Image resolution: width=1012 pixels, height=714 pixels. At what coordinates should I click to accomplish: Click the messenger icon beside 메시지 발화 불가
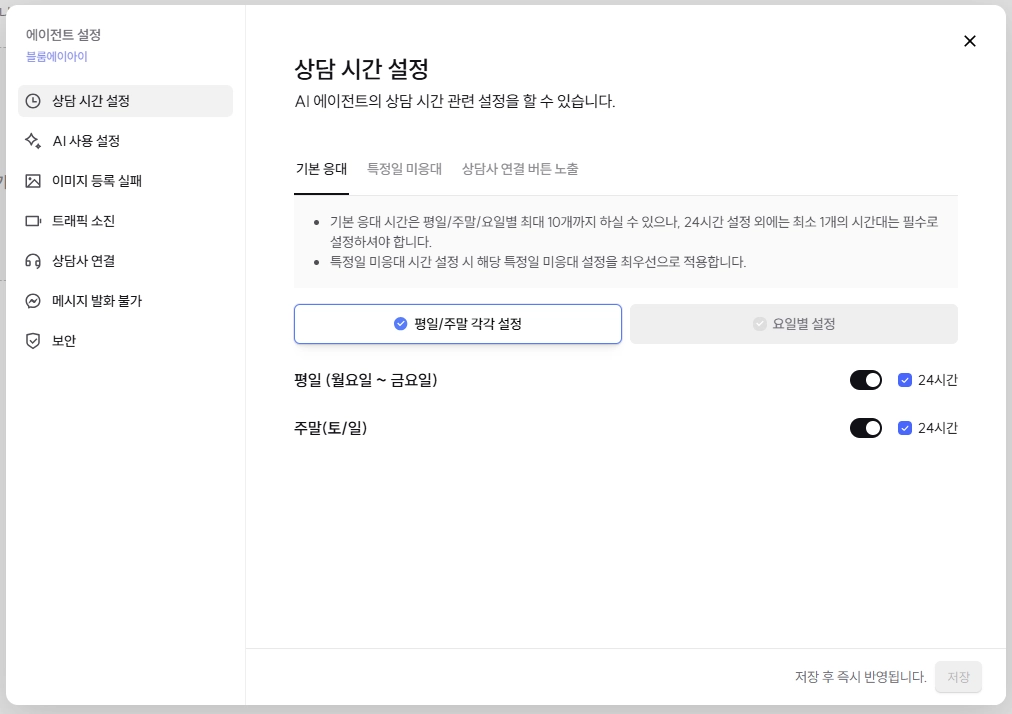click(x=33, y=301)
